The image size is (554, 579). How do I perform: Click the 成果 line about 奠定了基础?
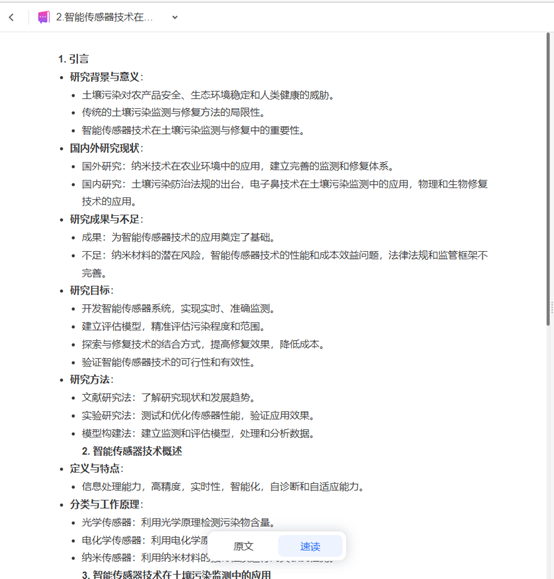(178, 237)
